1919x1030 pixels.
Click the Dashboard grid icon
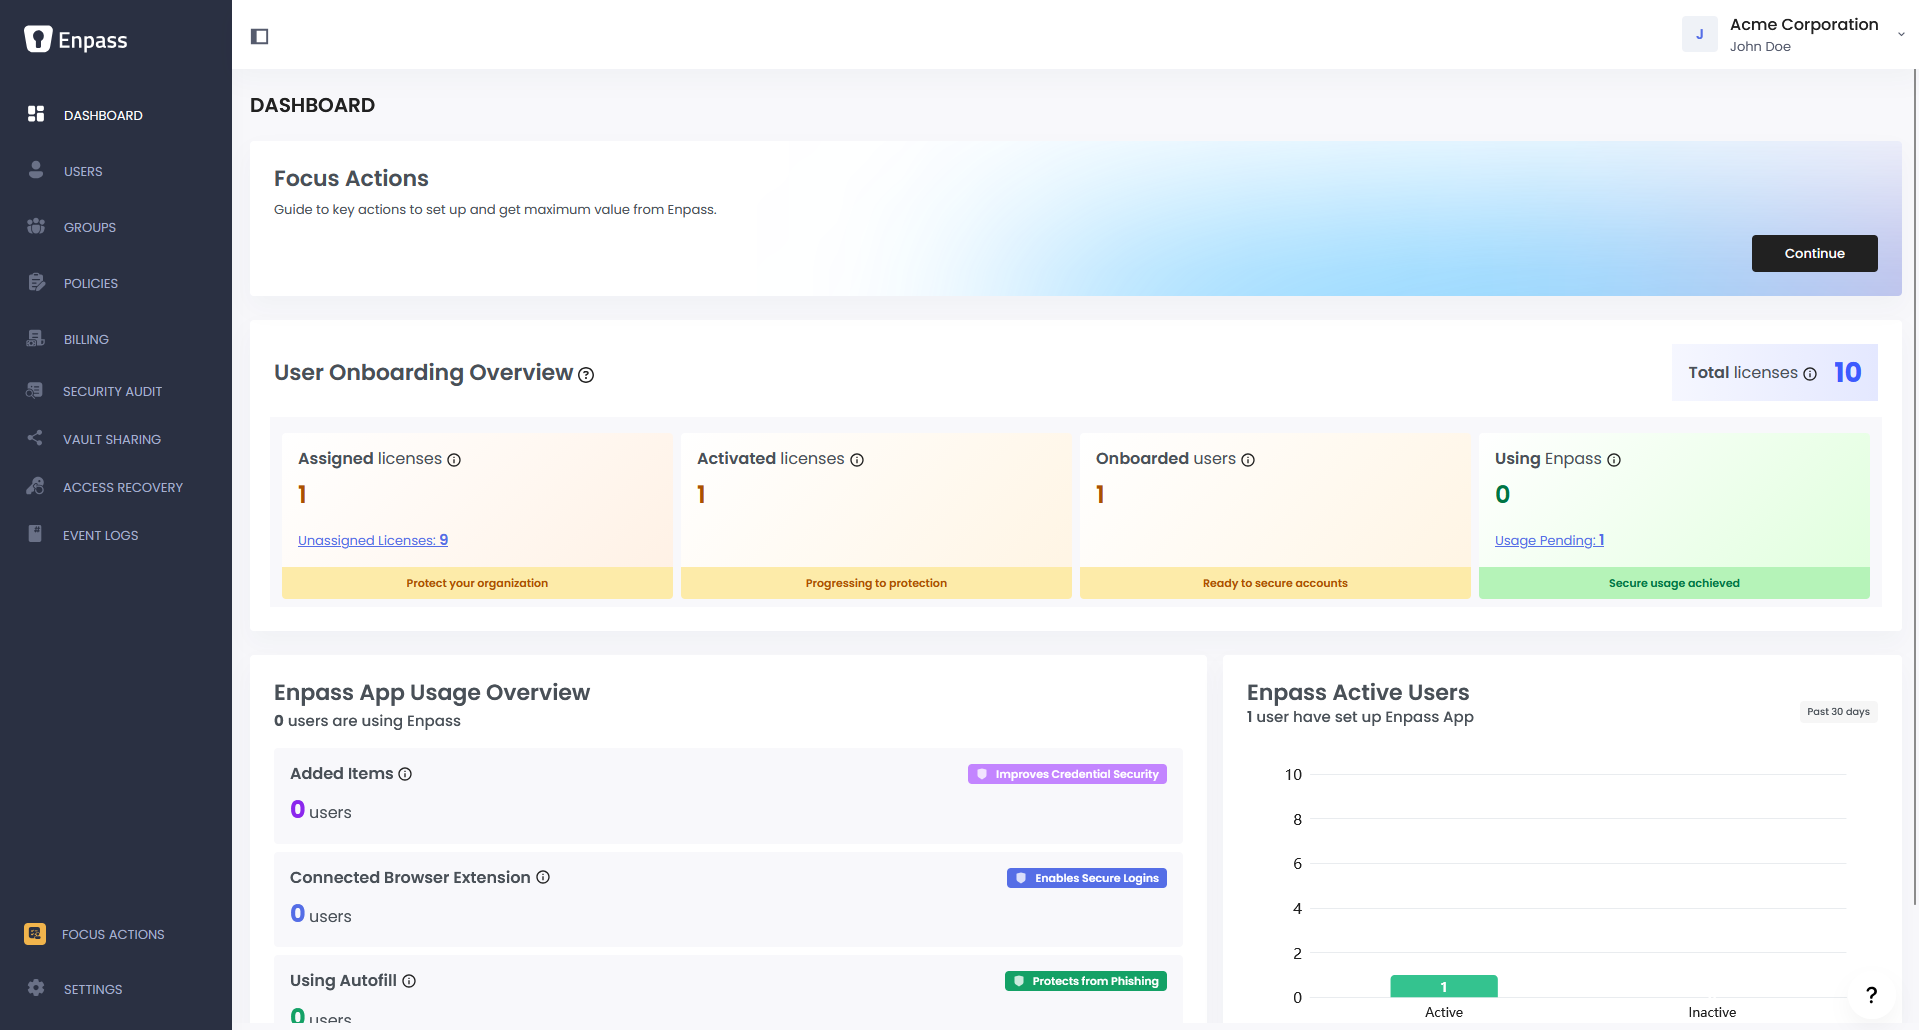pos(36,114)
